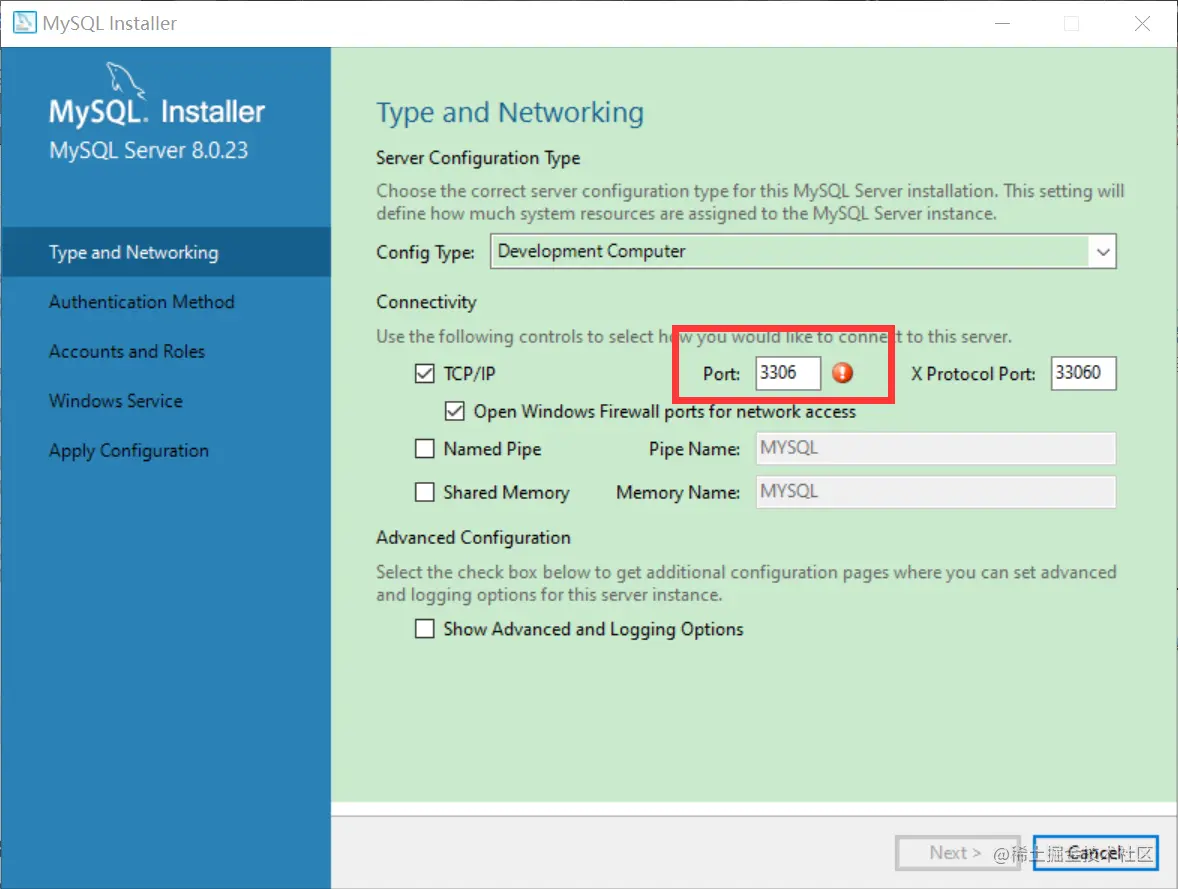Click the Port field containing 3306
This screenshot has height=889, width=1178.
click(x=788, y=373)
